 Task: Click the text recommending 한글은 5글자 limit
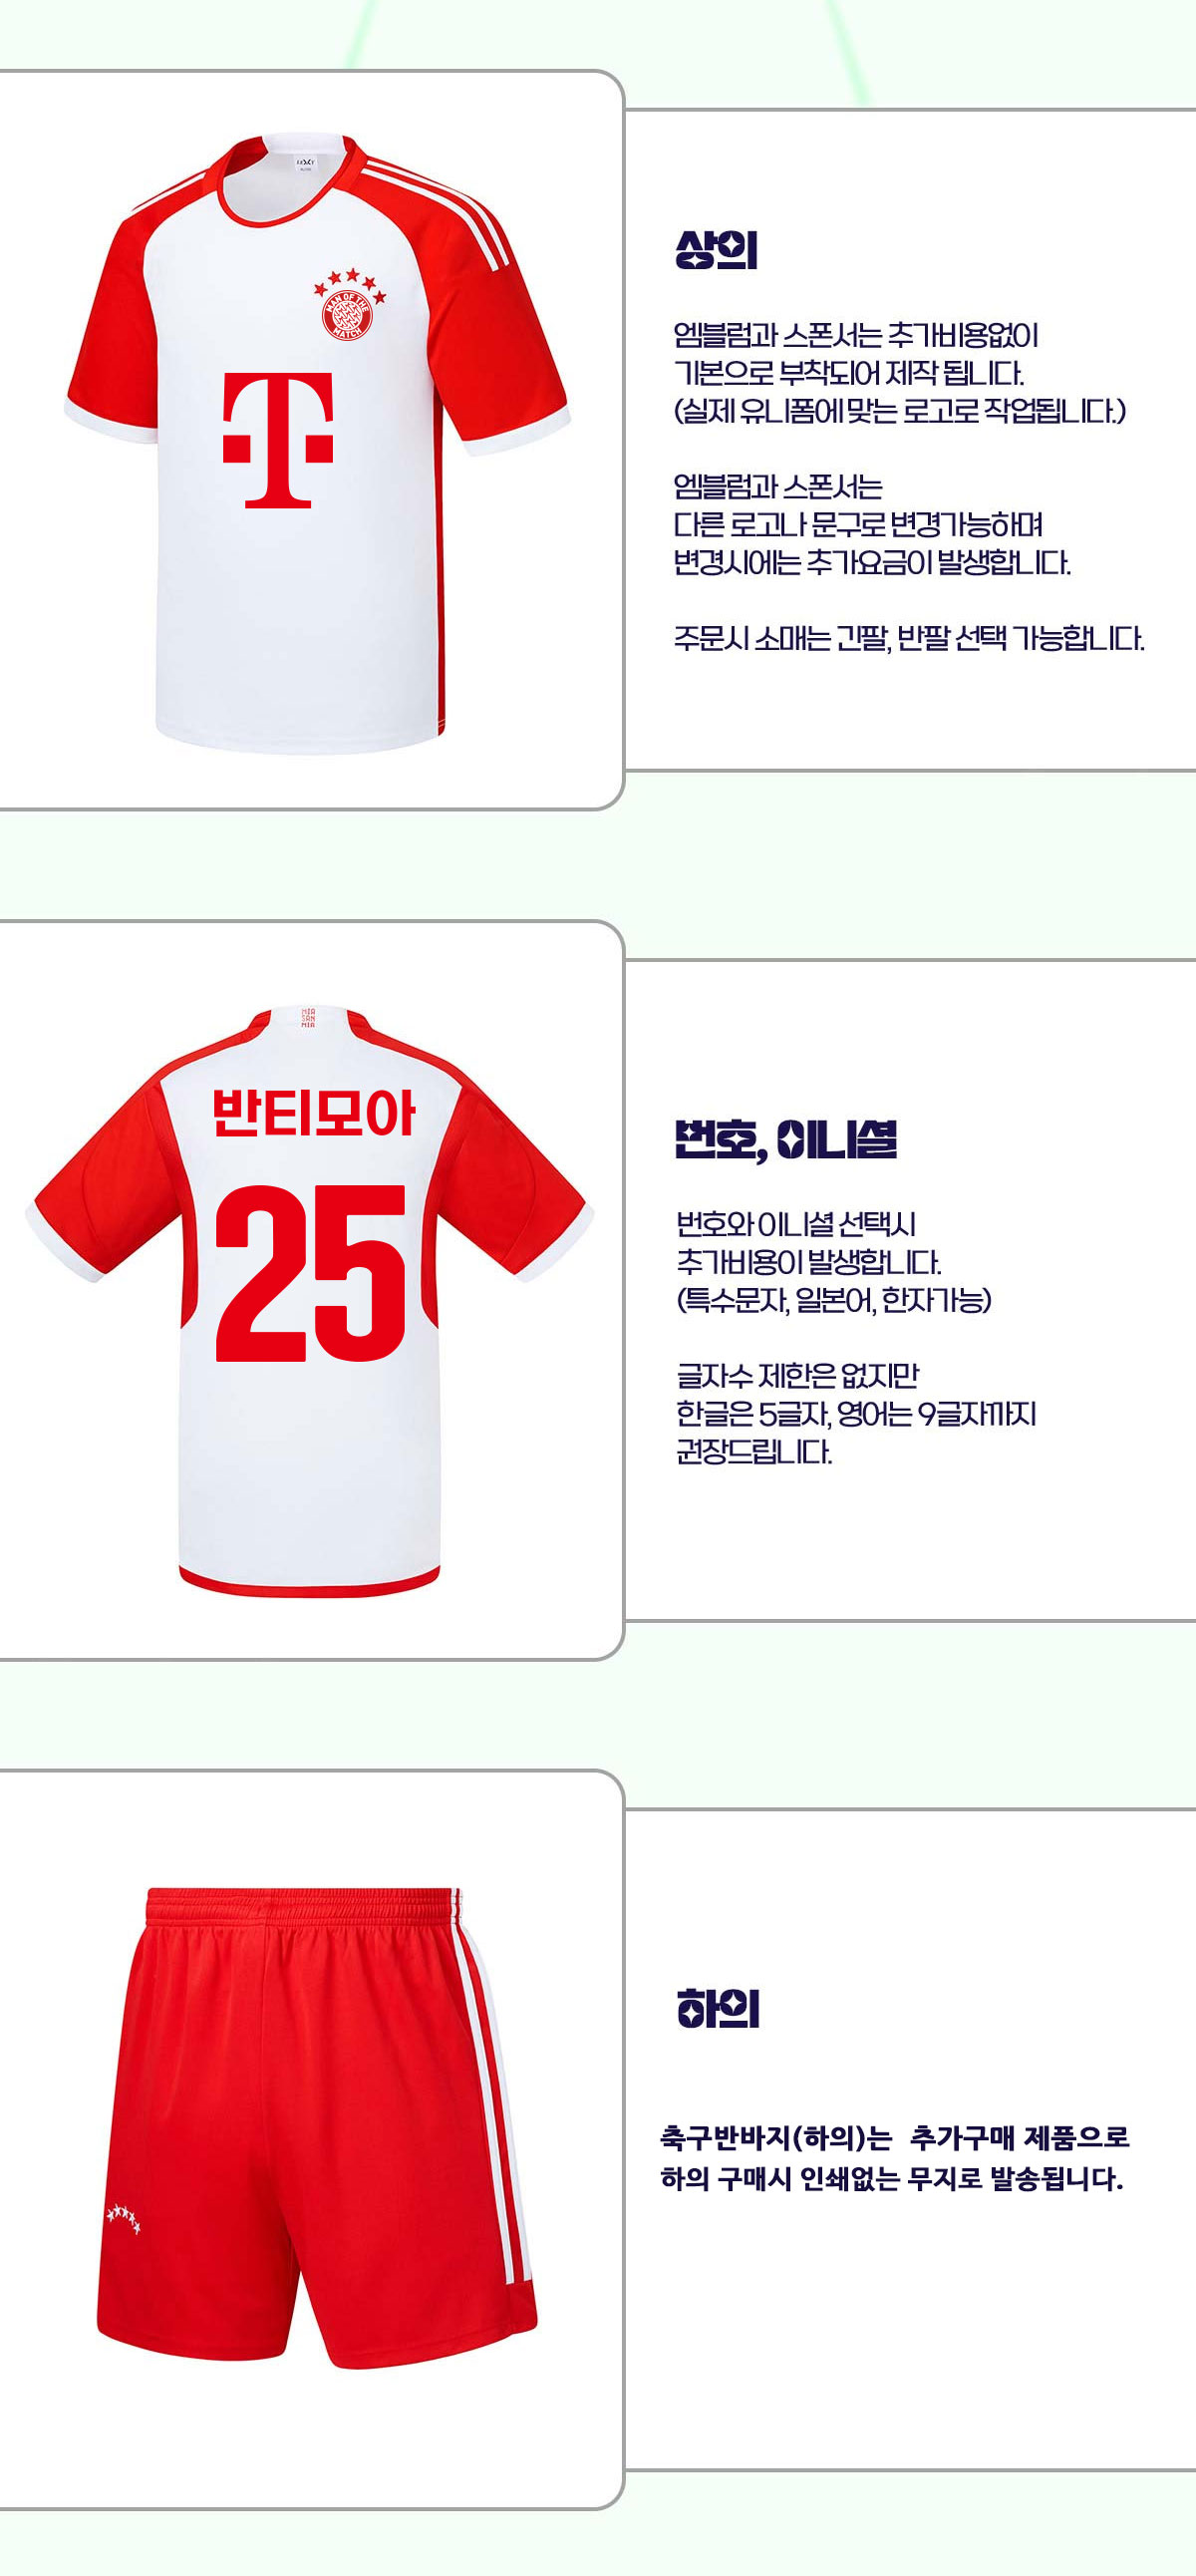coord(856,1414)
